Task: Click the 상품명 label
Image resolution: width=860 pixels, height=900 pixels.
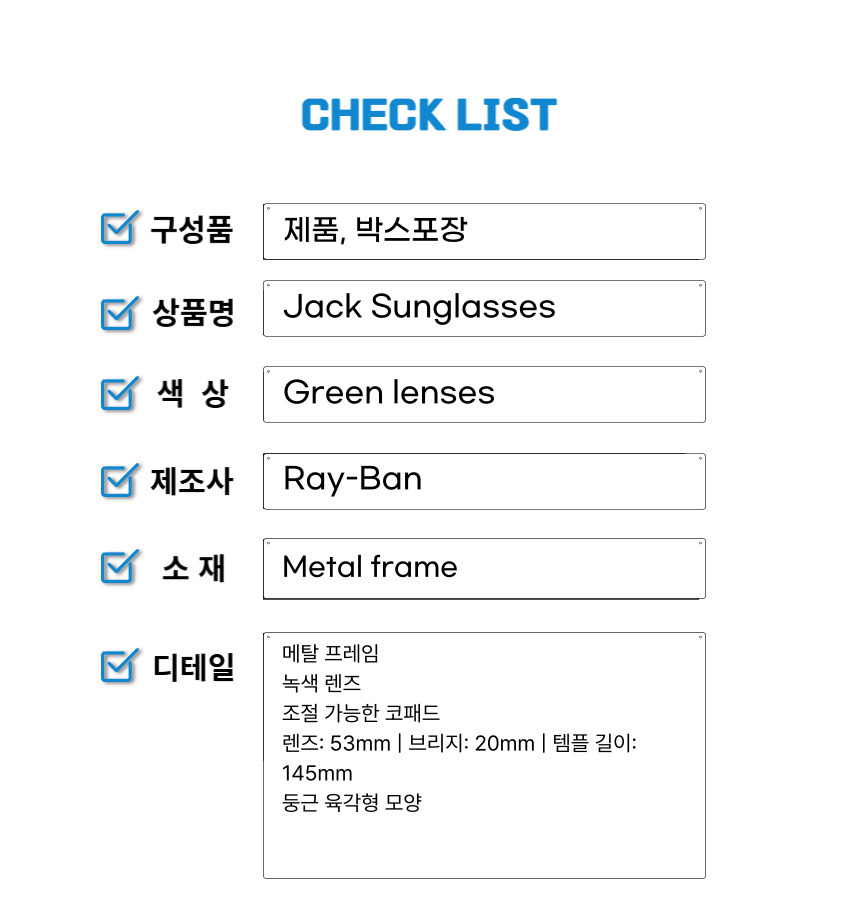Action: pyautogui.click(x=193, y=313)
